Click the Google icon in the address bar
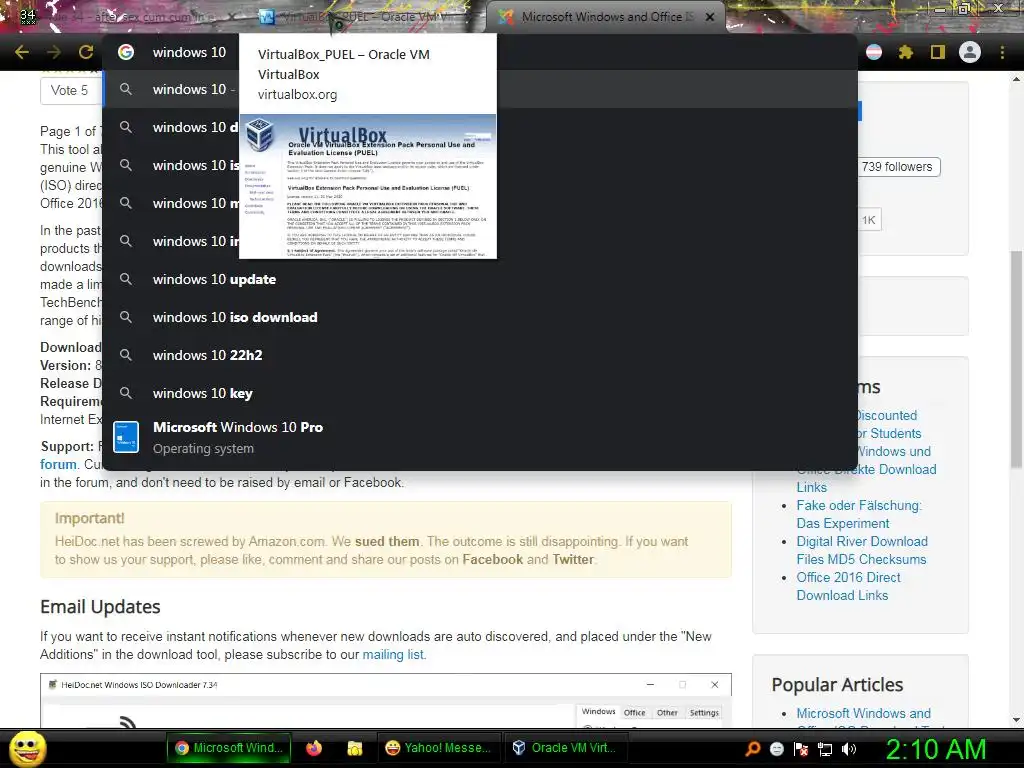This screenshot has width=1024, height=768. pyautogui.click(x=126, y=52)
